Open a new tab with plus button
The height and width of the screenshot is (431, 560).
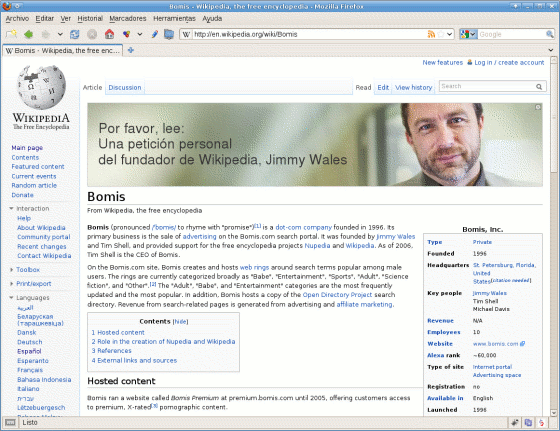click(131, 50)
